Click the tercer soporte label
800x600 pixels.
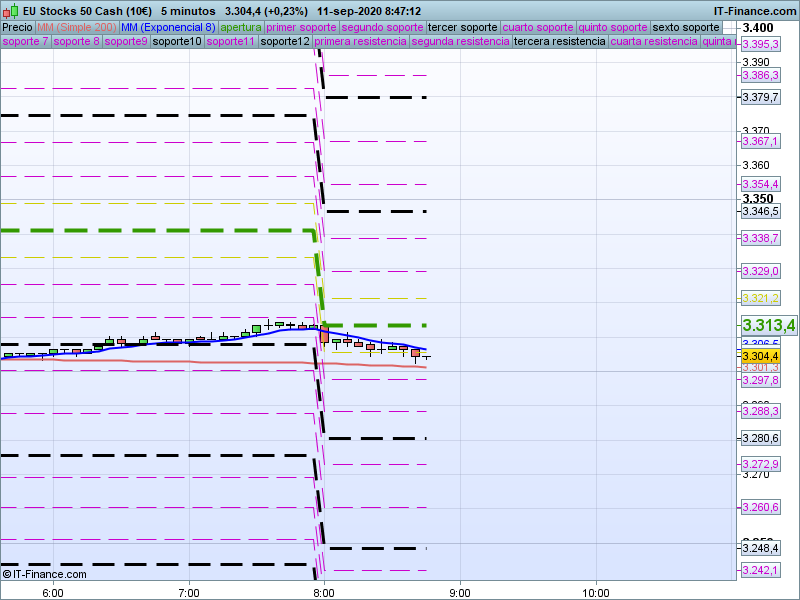(462, 27)
